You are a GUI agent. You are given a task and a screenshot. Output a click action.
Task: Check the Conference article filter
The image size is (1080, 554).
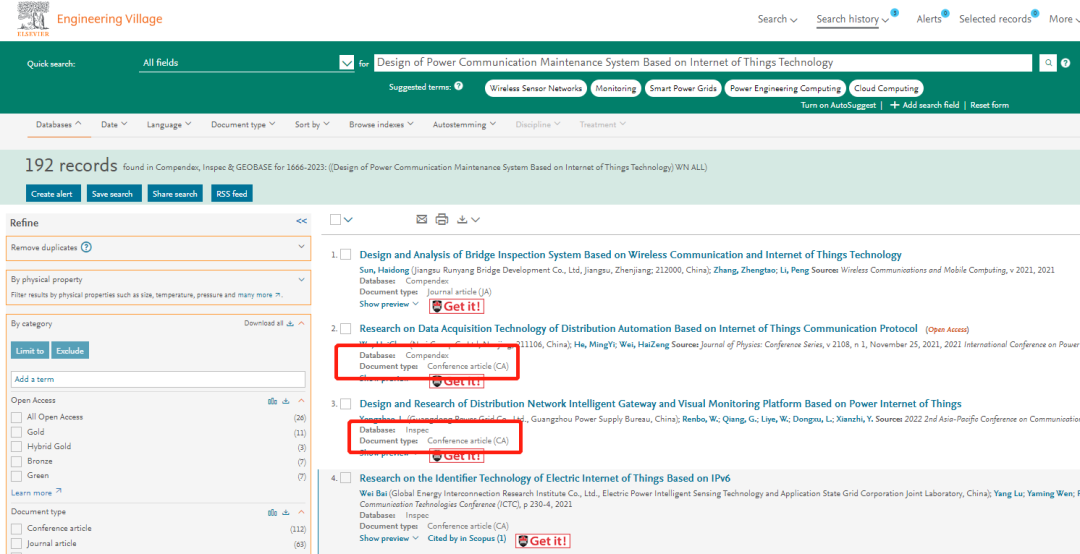[x=17, y=529]
